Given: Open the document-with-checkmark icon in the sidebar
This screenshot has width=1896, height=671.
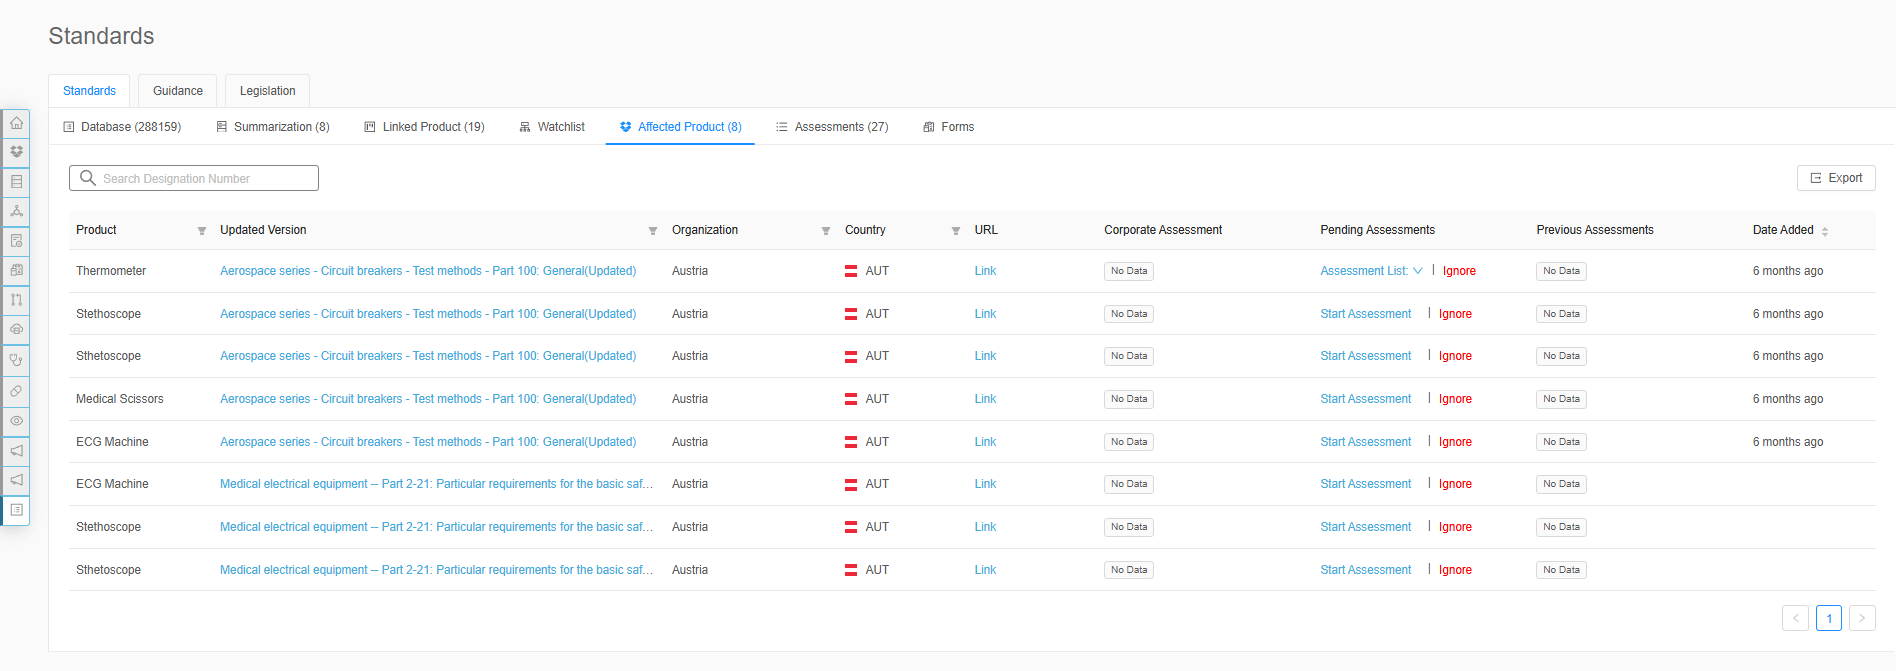Looking at the screenshot, I should [x=16, y=241].
